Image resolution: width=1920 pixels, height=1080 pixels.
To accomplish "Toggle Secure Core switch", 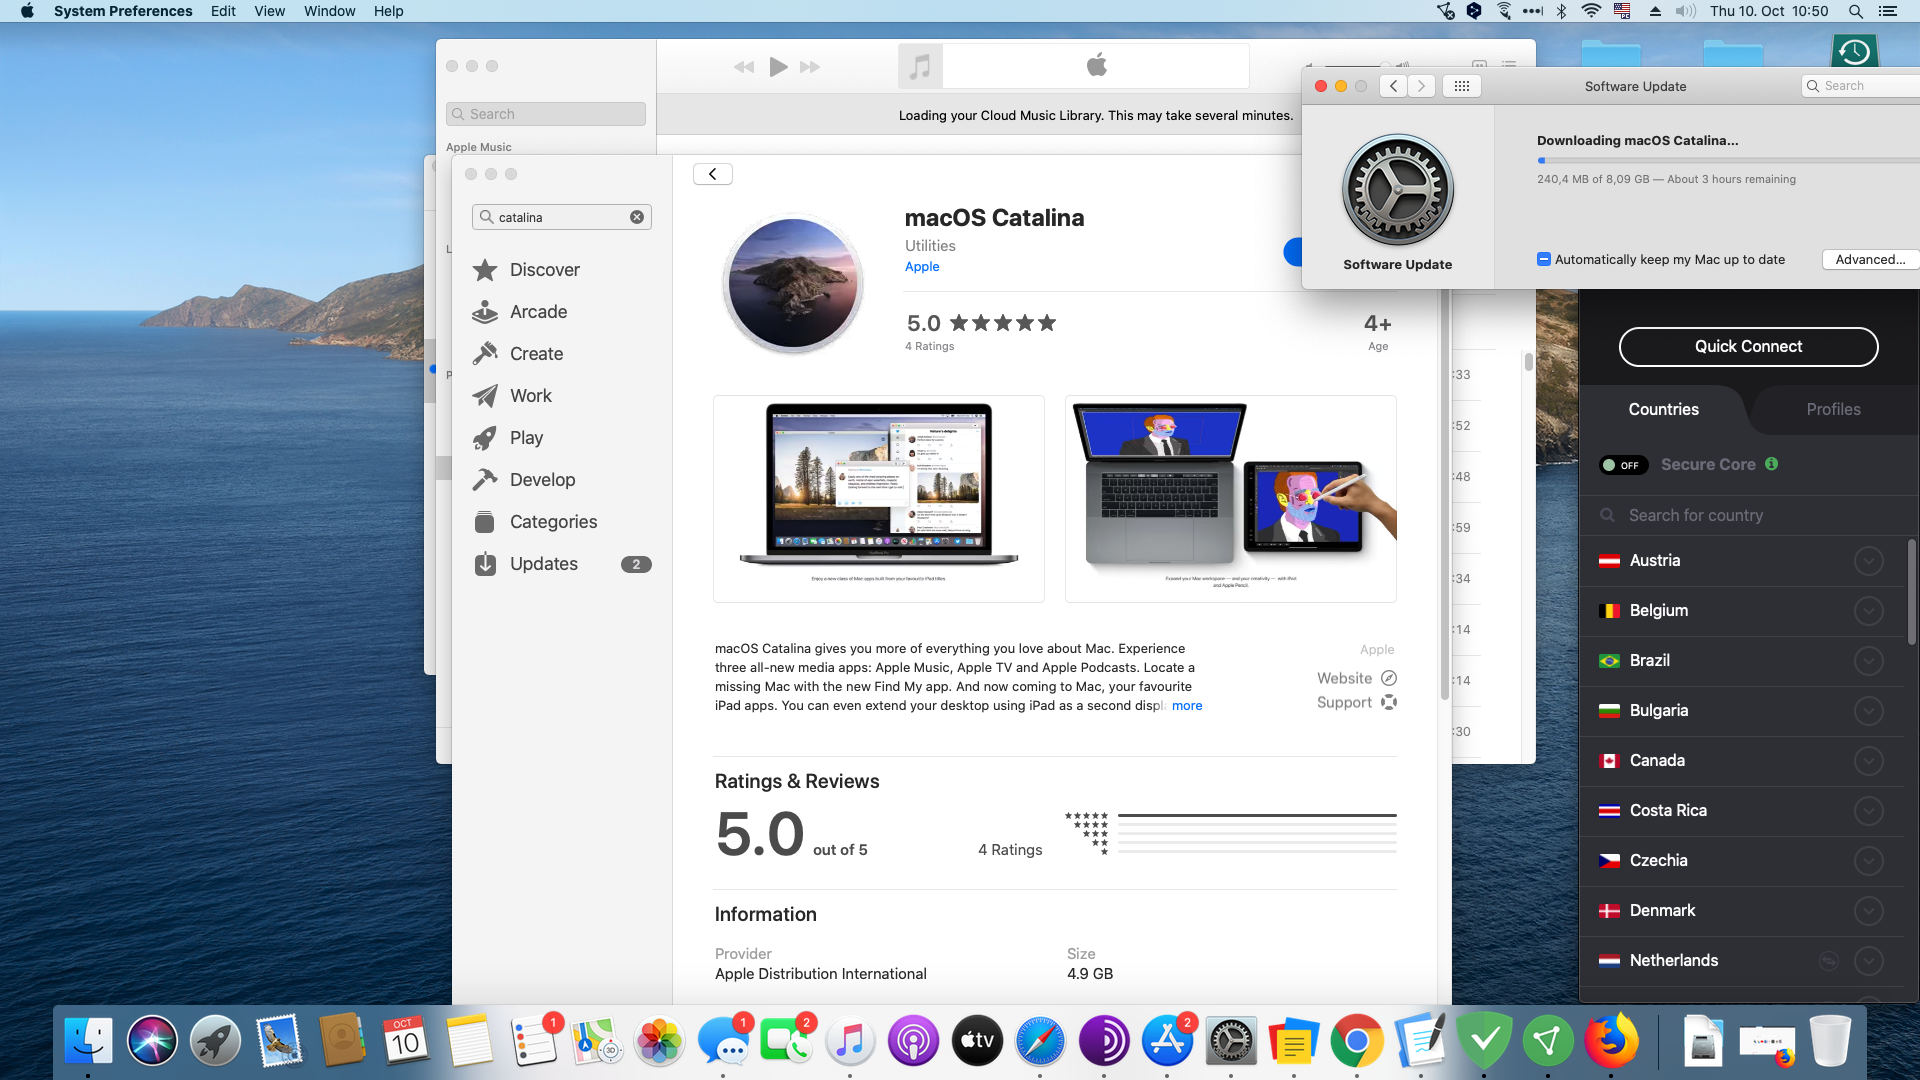I will (x=1623, y=465).
